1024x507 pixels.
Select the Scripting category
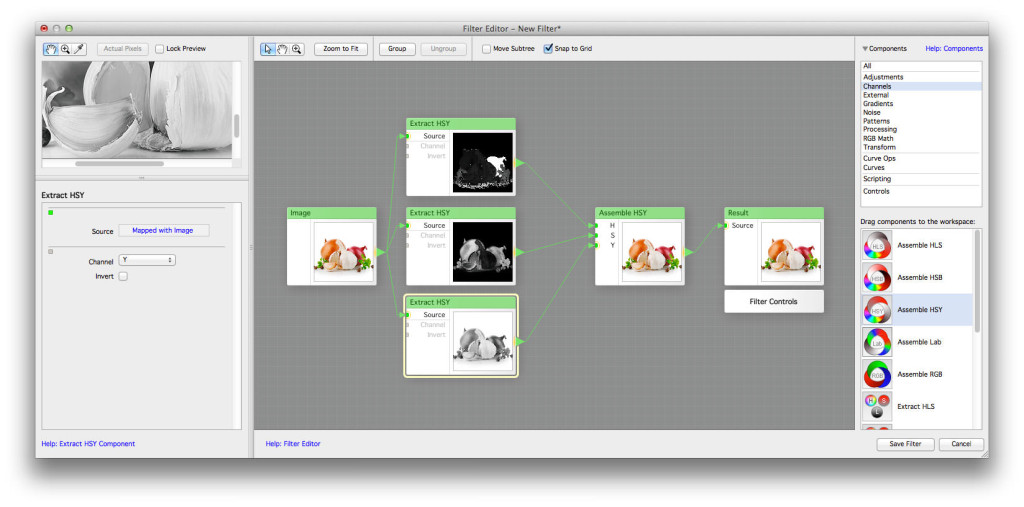[x=921, y=178]
